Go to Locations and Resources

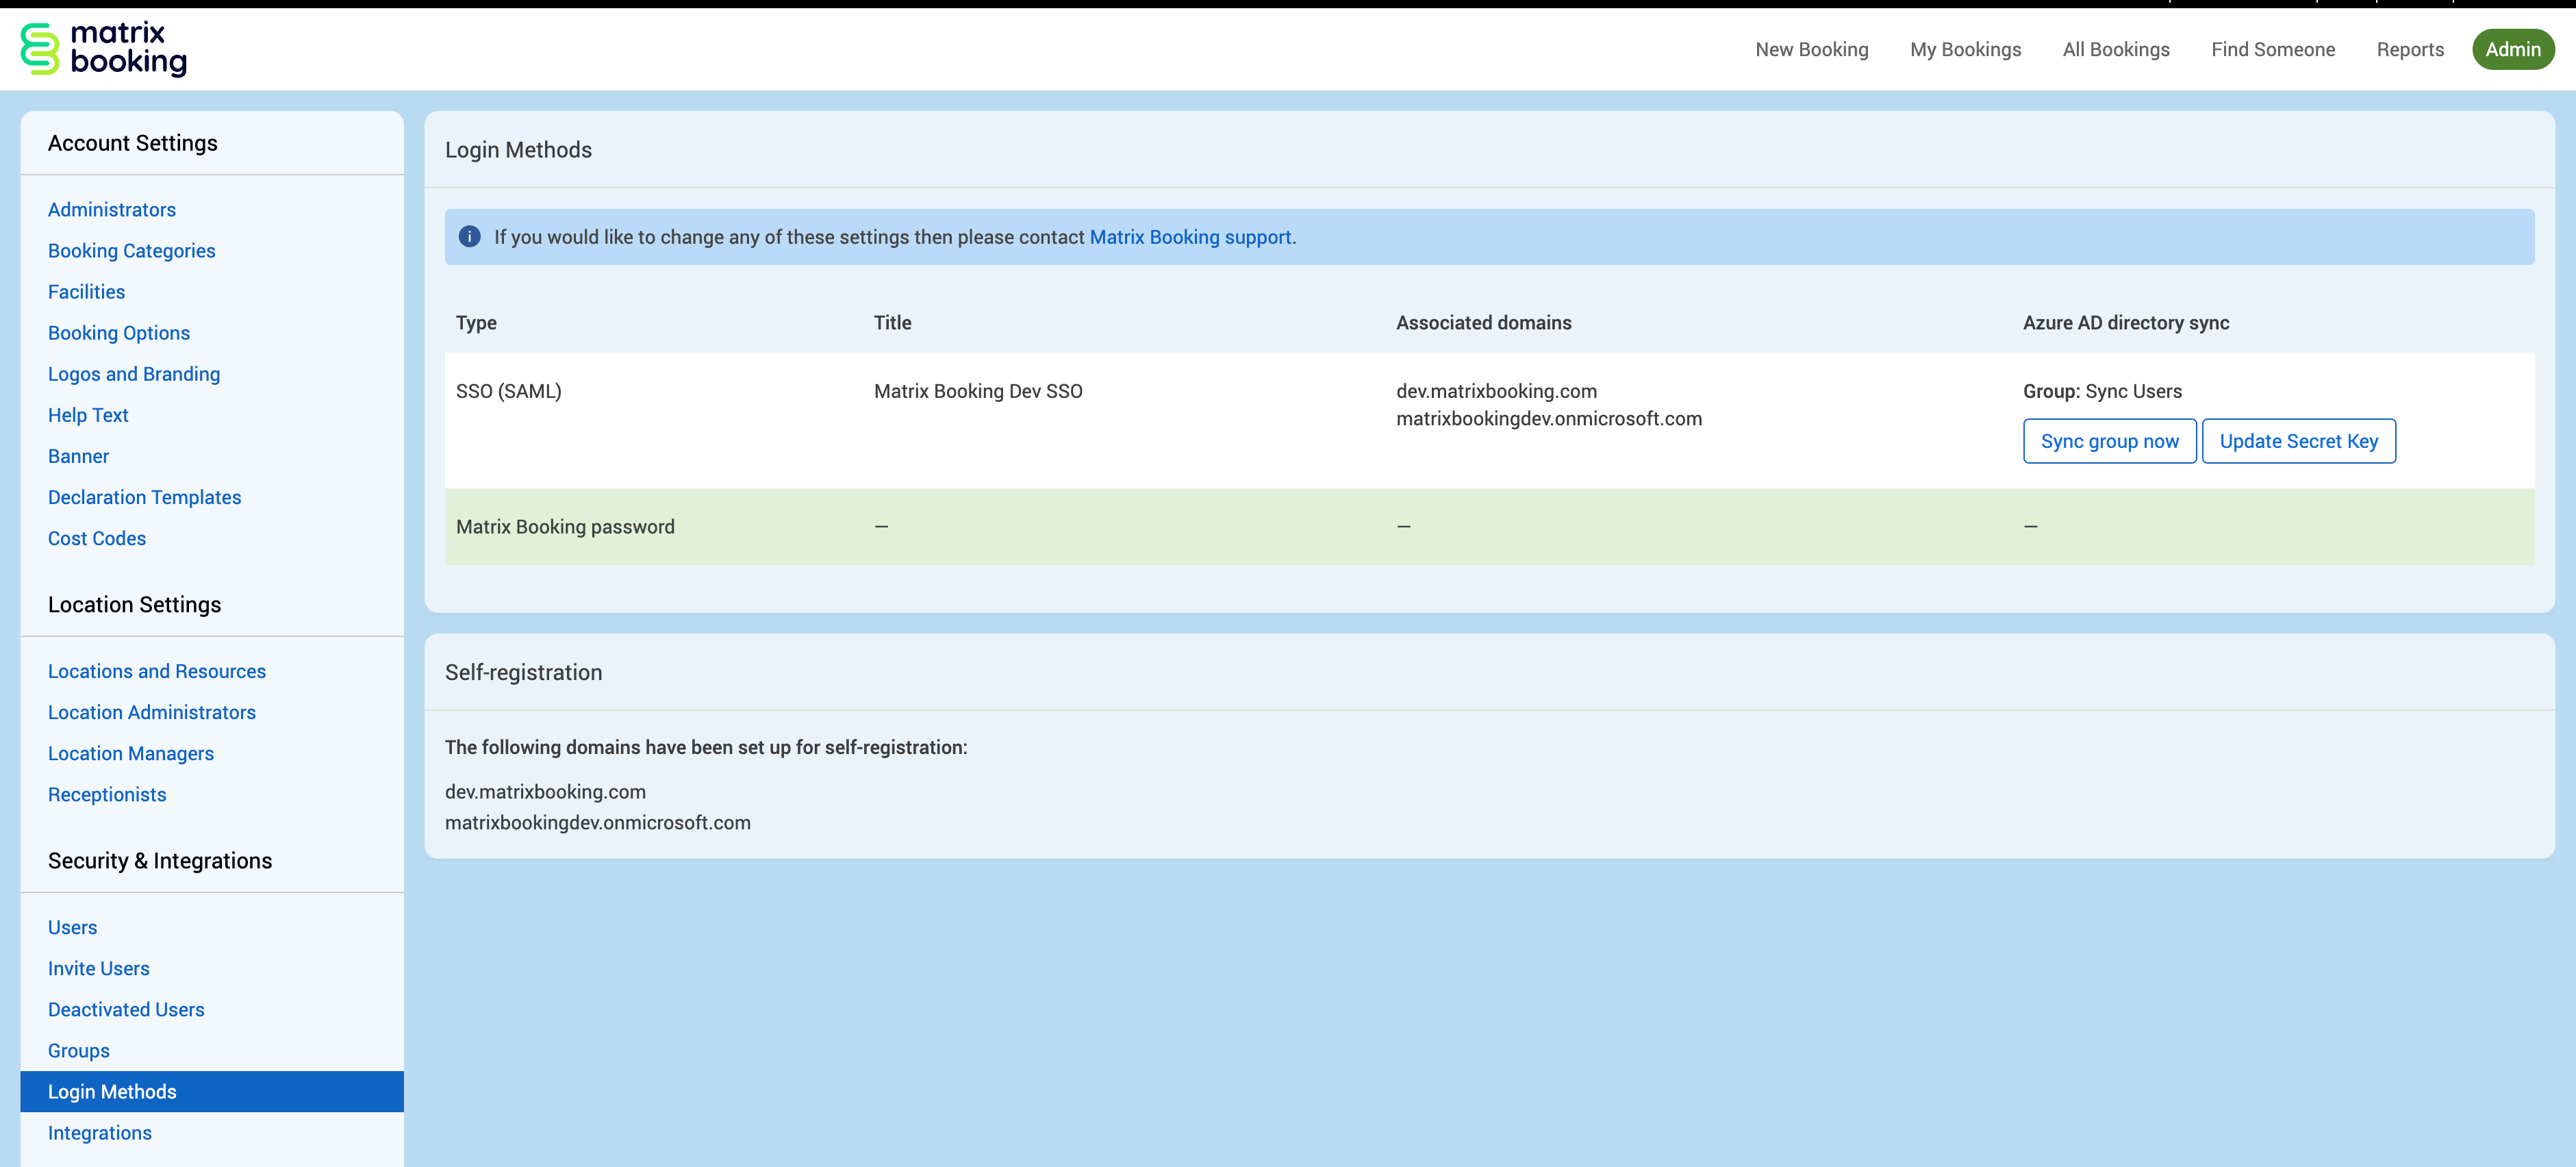[x=157, y=671]
